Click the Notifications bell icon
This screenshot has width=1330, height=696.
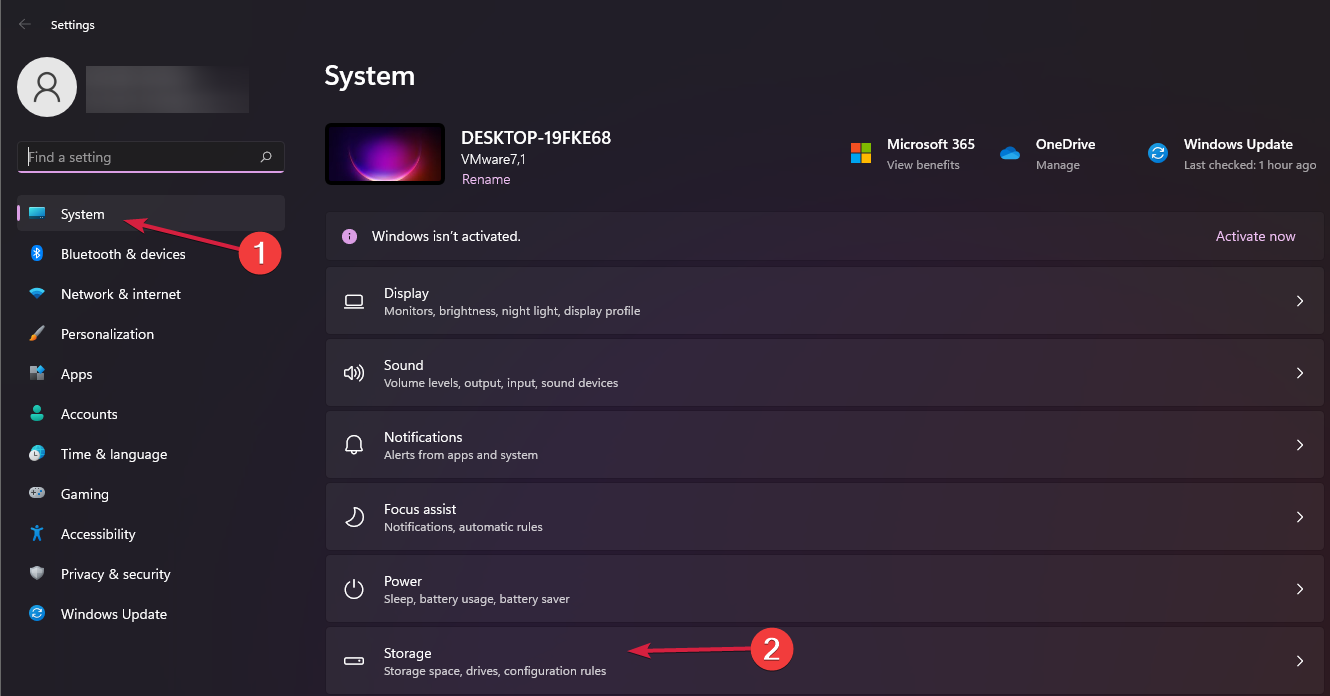[x=354, y=444]
